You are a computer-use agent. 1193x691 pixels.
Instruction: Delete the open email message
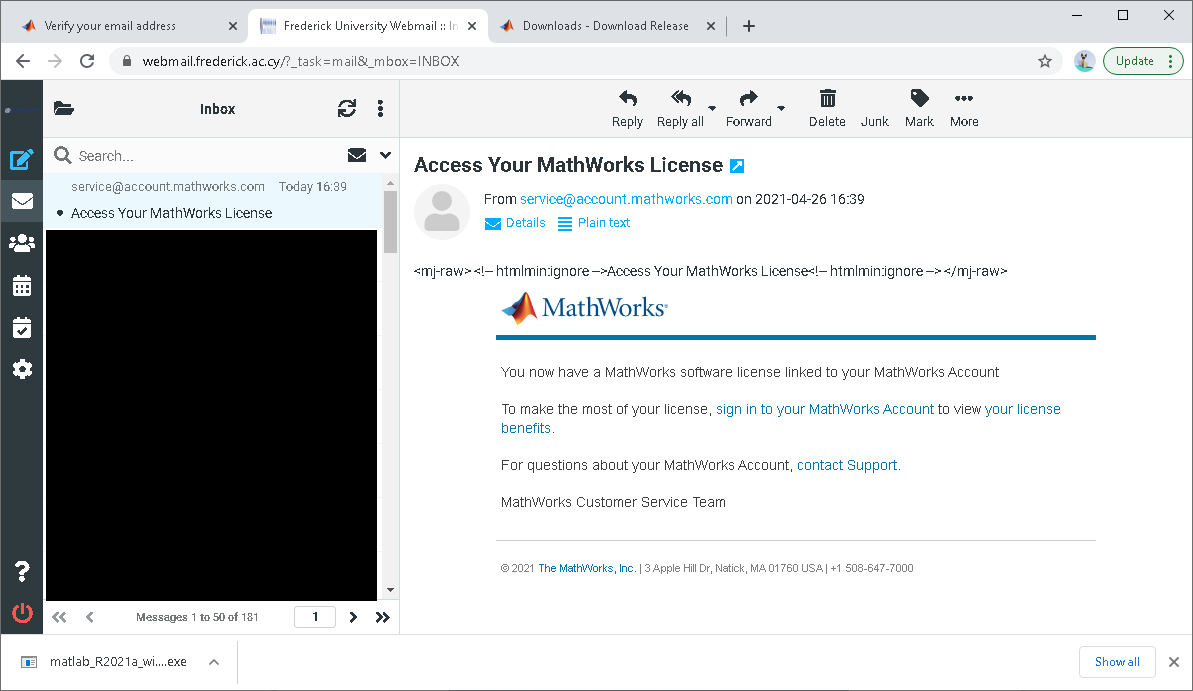(827, 109)
